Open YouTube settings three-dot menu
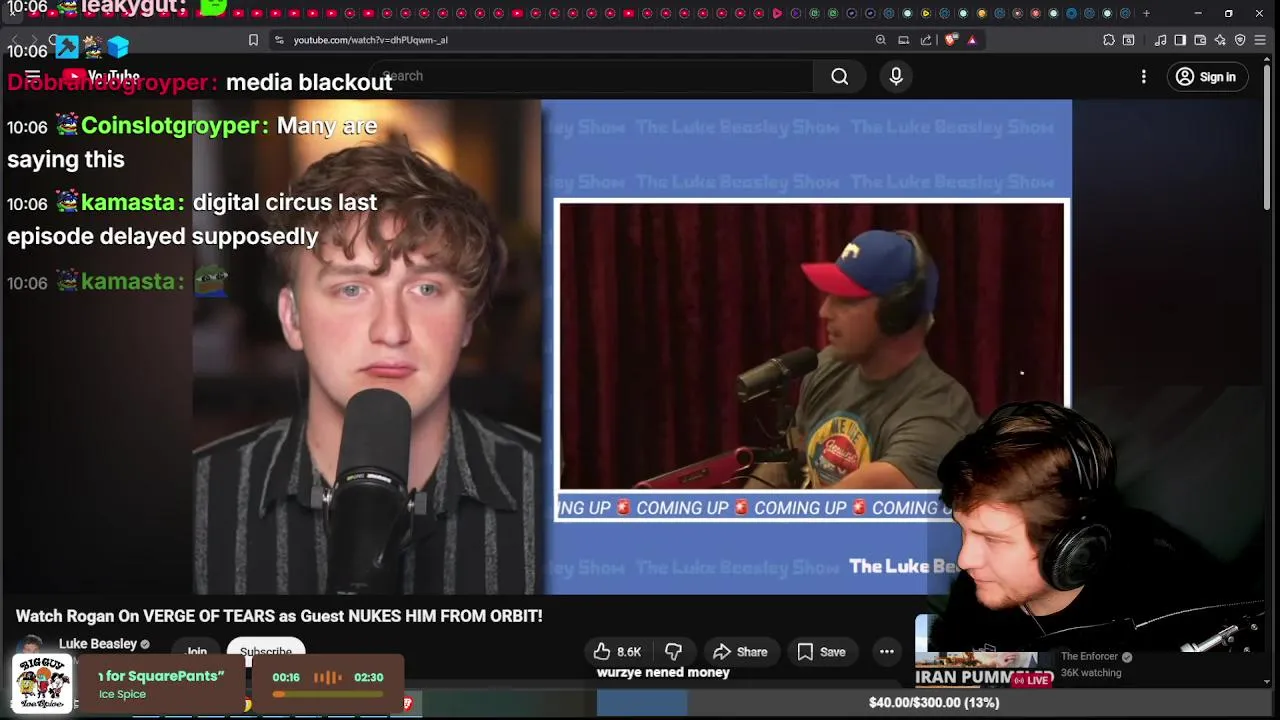Viewport: 1280px width, 720px height. [x=1144, y=77]
